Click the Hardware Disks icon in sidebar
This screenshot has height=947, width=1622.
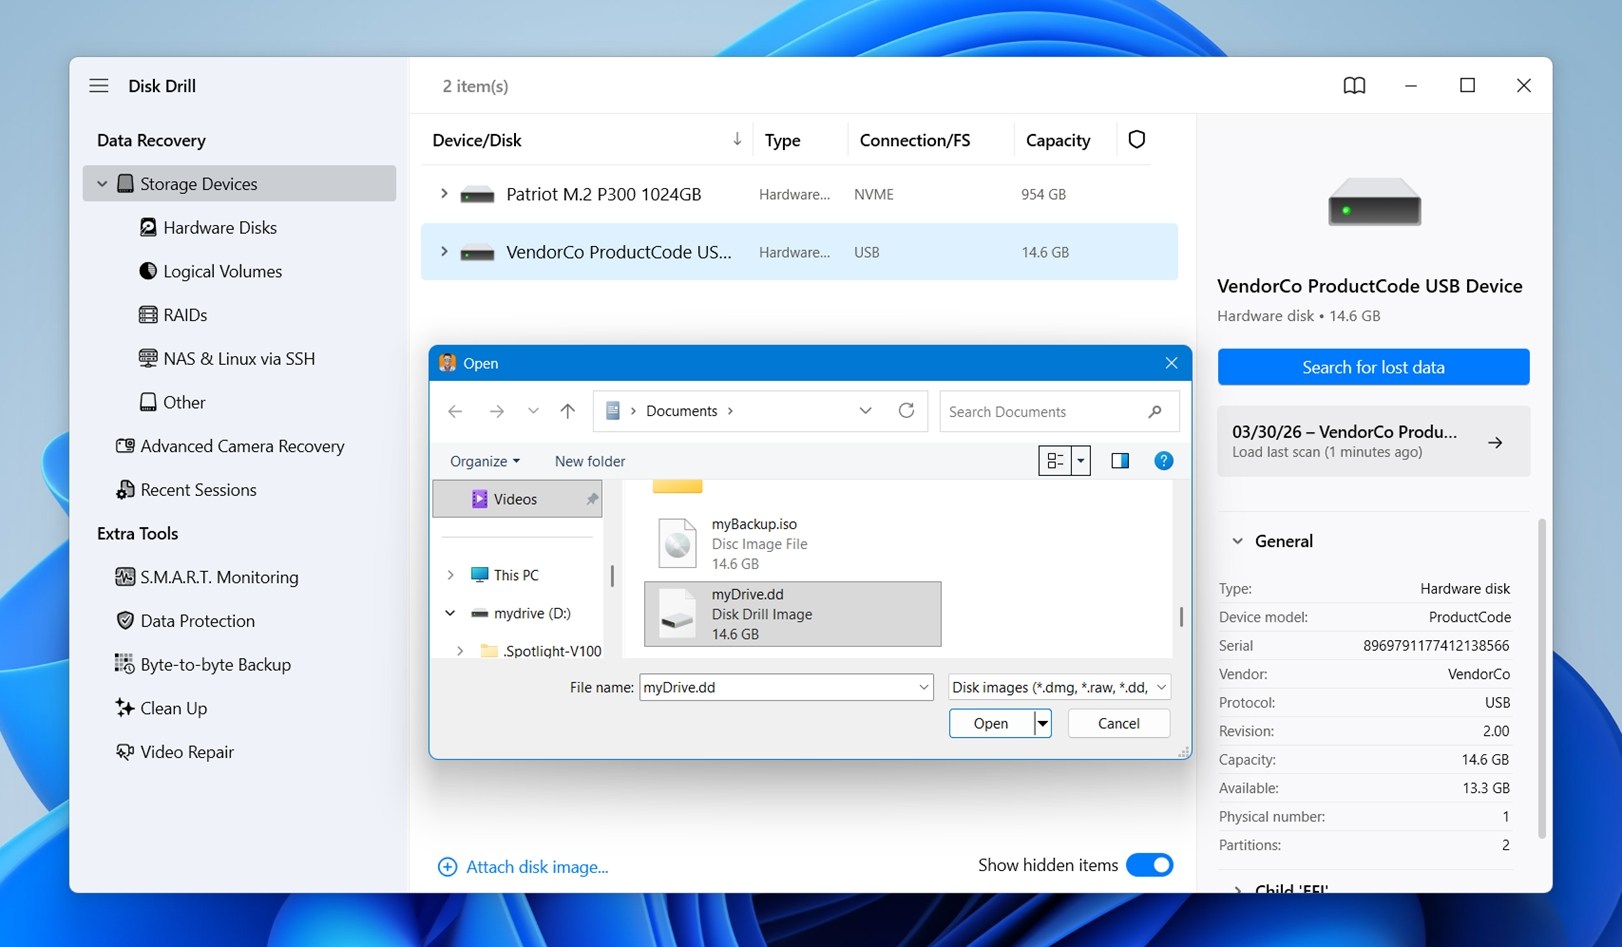[x=148, y=227]
